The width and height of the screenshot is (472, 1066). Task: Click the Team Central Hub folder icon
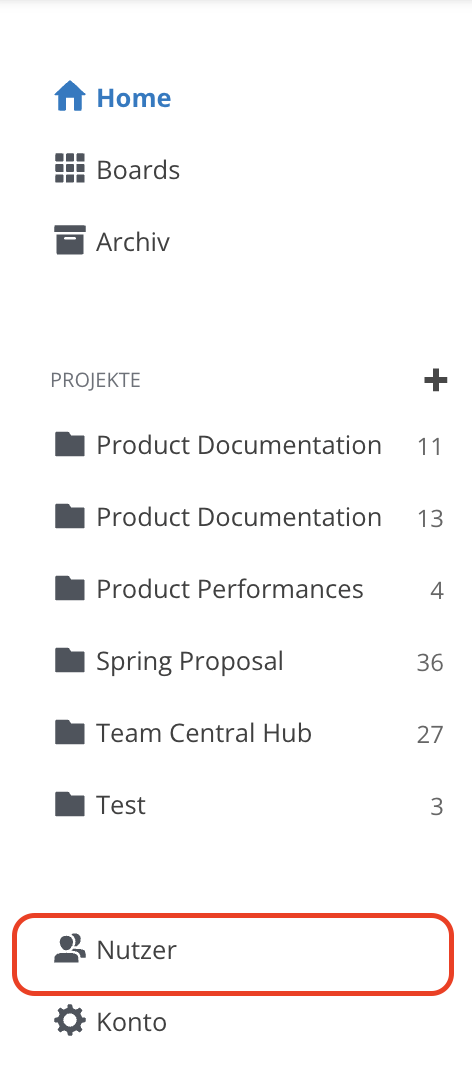[69, 732]
